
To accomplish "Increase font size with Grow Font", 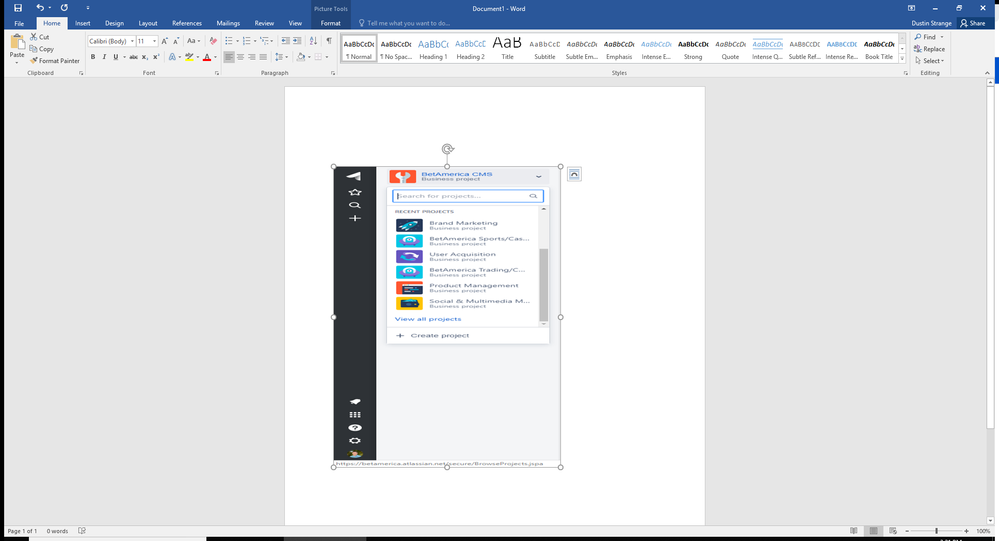I will coord(164,41).
